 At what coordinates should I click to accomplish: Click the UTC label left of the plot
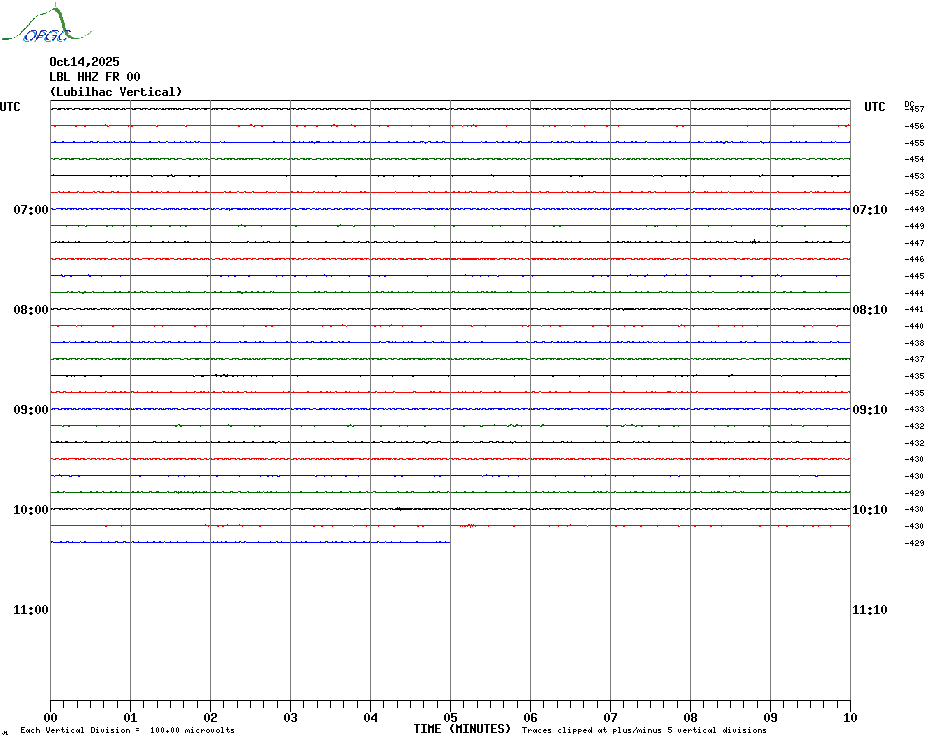click(x=10, y=107)
